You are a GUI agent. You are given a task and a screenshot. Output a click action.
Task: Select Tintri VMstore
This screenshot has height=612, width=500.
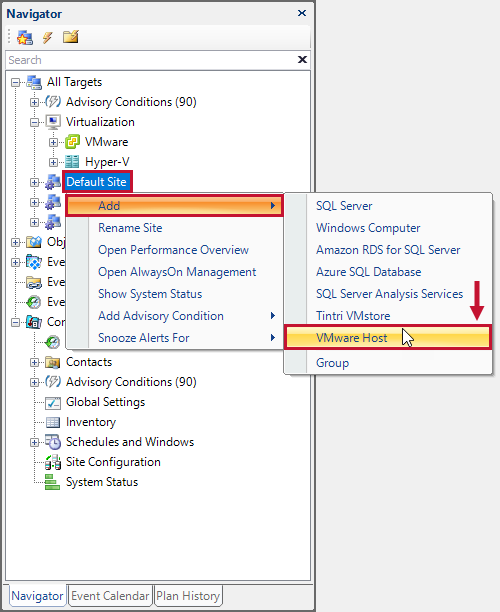(x=388, y=316)
